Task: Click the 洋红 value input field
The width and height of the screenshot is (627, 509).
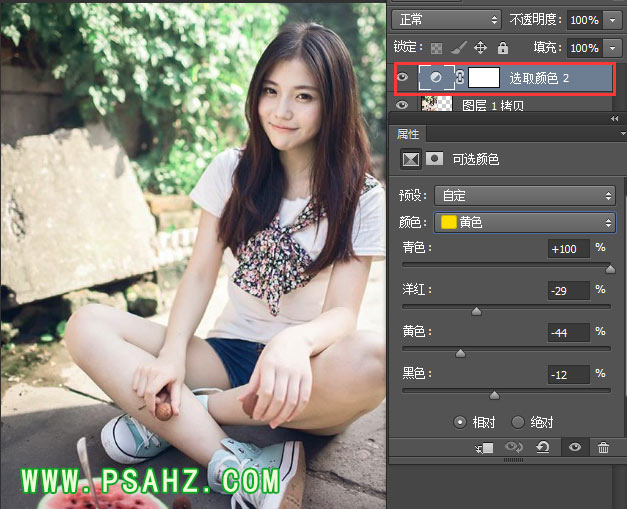Action: (568, 290)
